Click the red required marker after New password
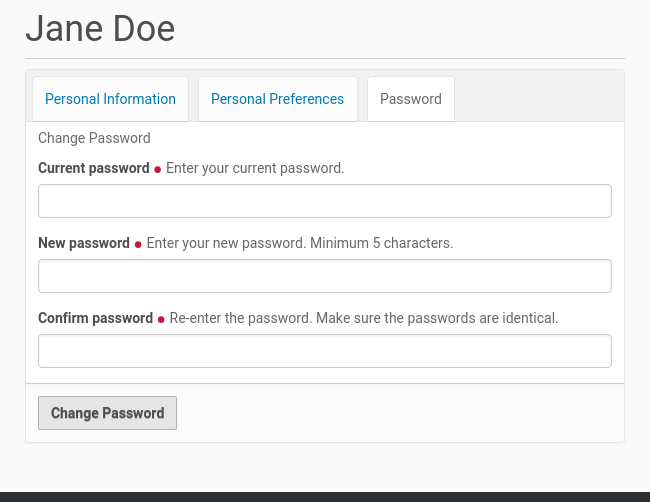 [x=138, y=244]
